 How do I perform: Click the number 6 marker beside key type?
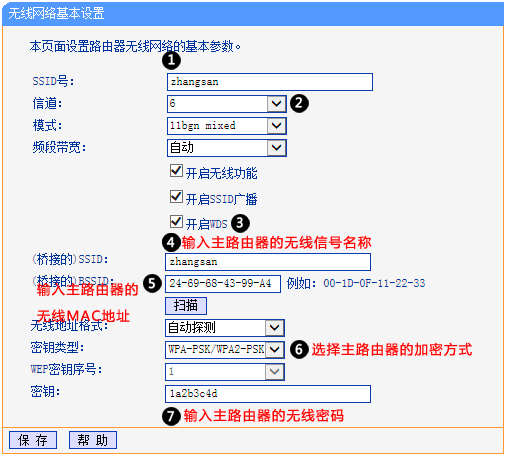coord(299,349)
